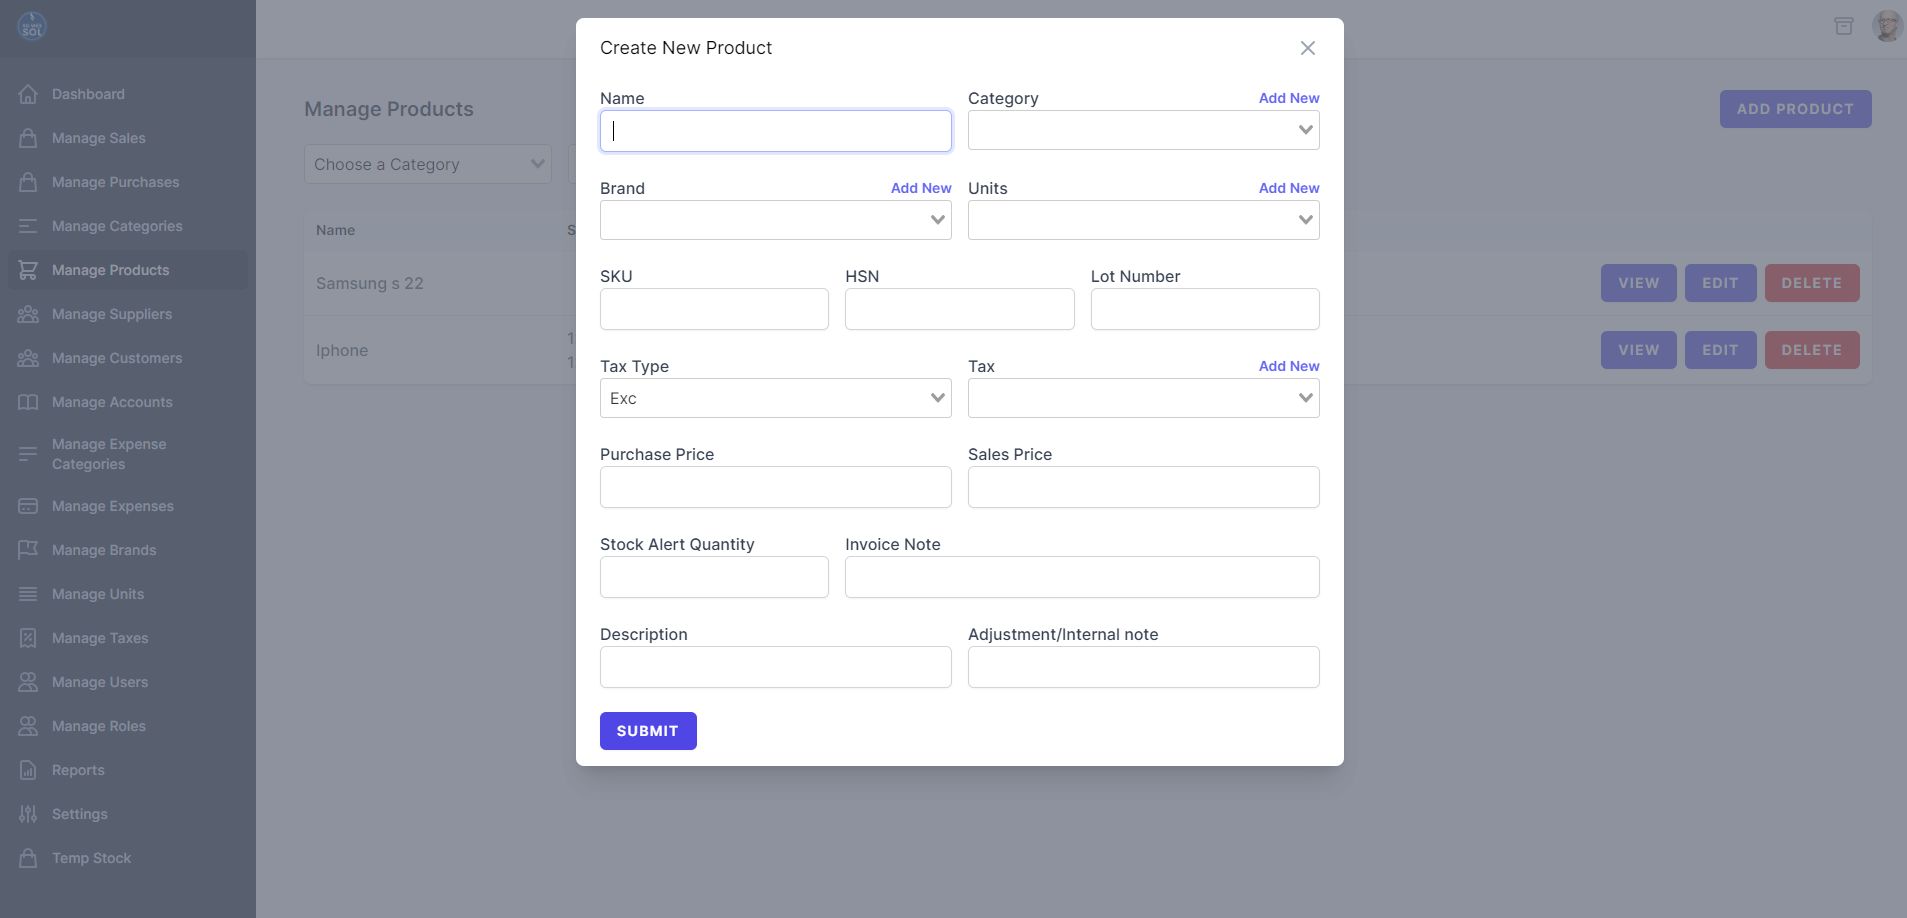Close the Create New Product dialog
Image resolution: width=1907 pixels, height=918 pixels.
click(1307, 48)
